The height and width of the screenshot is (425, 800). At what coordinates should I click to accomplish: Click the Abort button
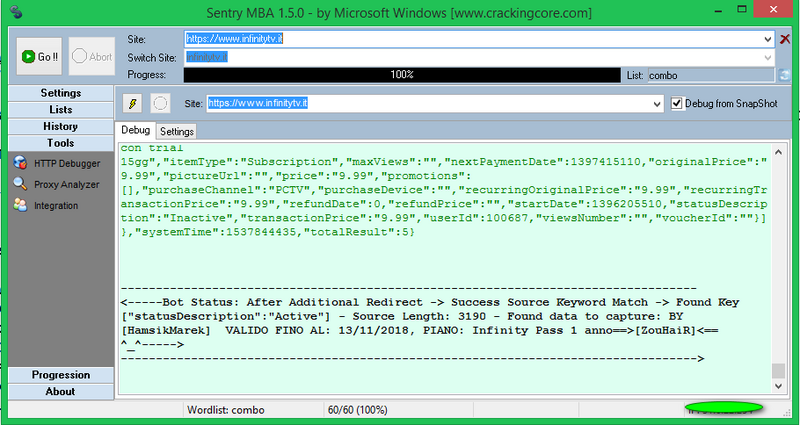click(92, 57)
